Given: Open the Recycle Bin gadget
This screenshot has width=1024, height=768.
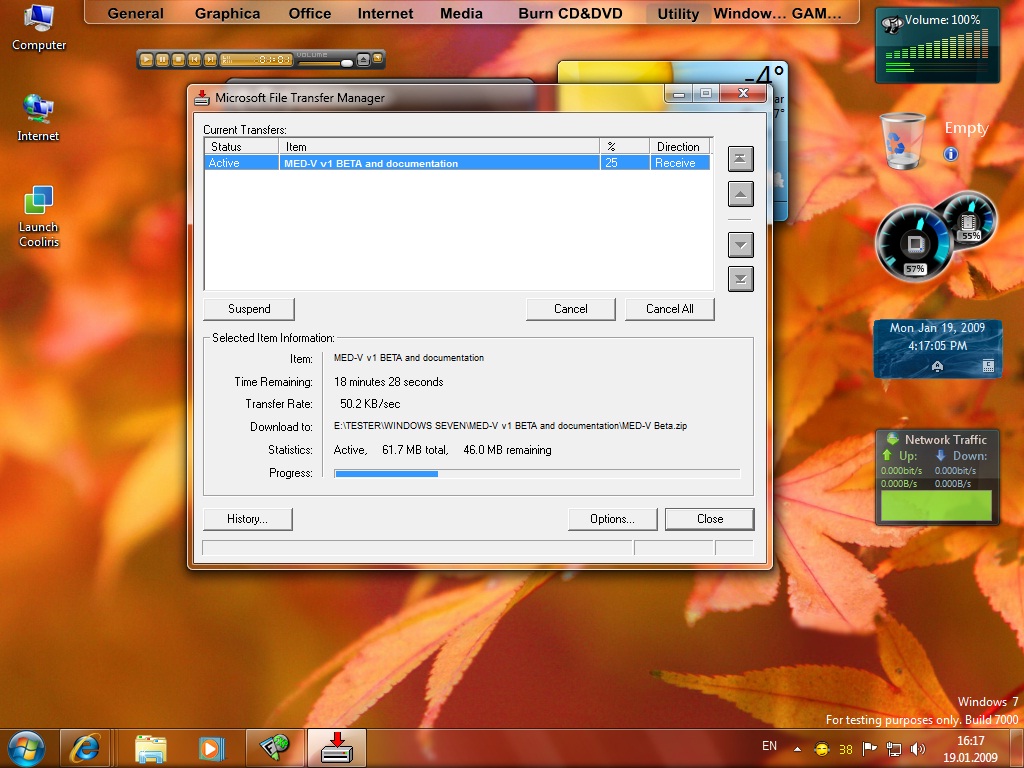Looking at the screenshot, I should pyautogui.click(x=903, y=140).
